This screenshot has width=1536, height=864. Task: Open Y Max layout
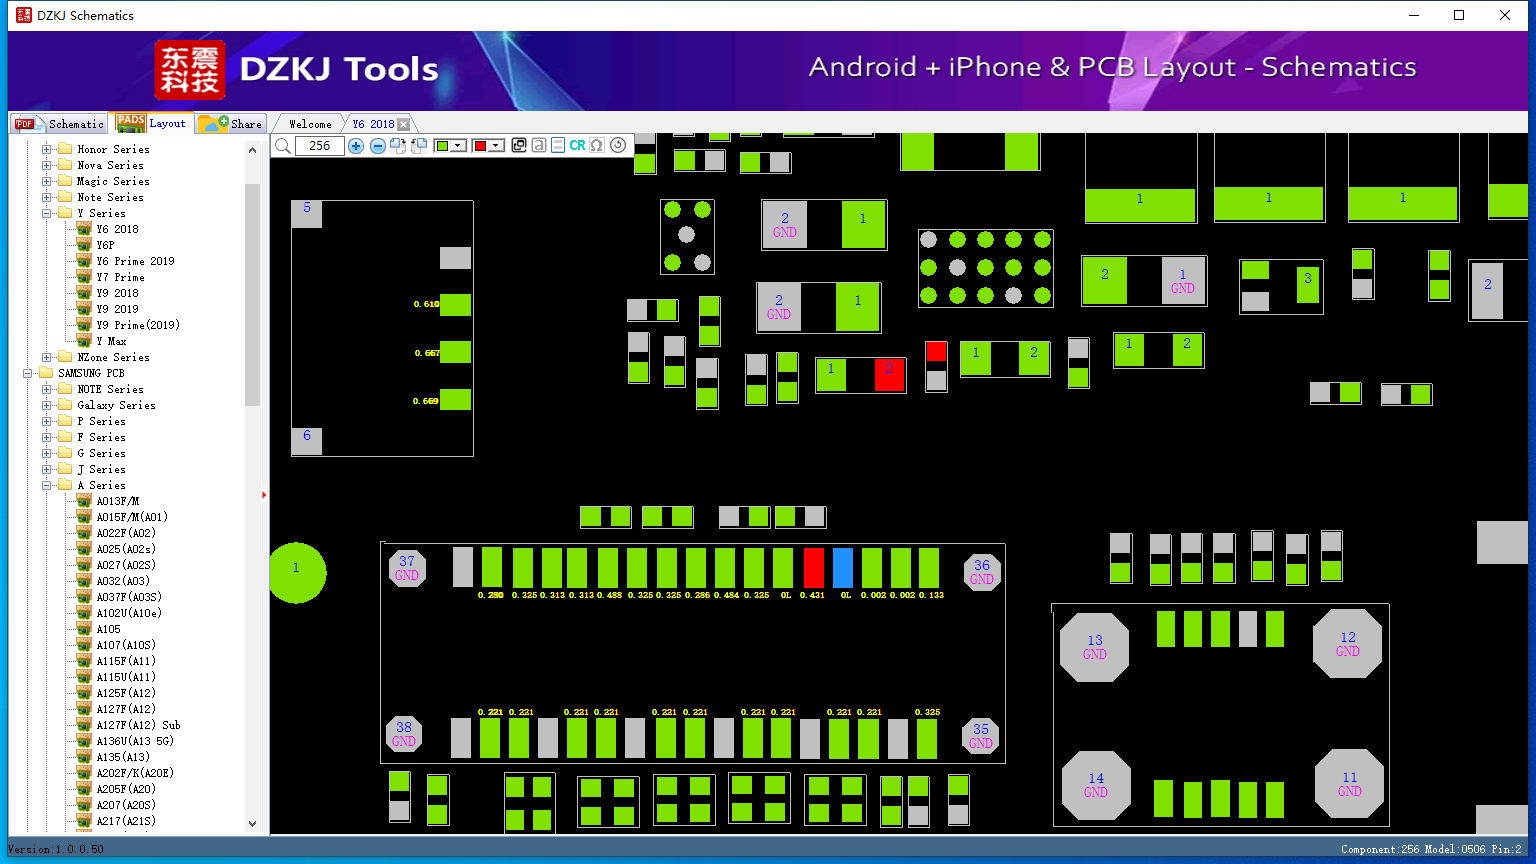pos(111,341)
